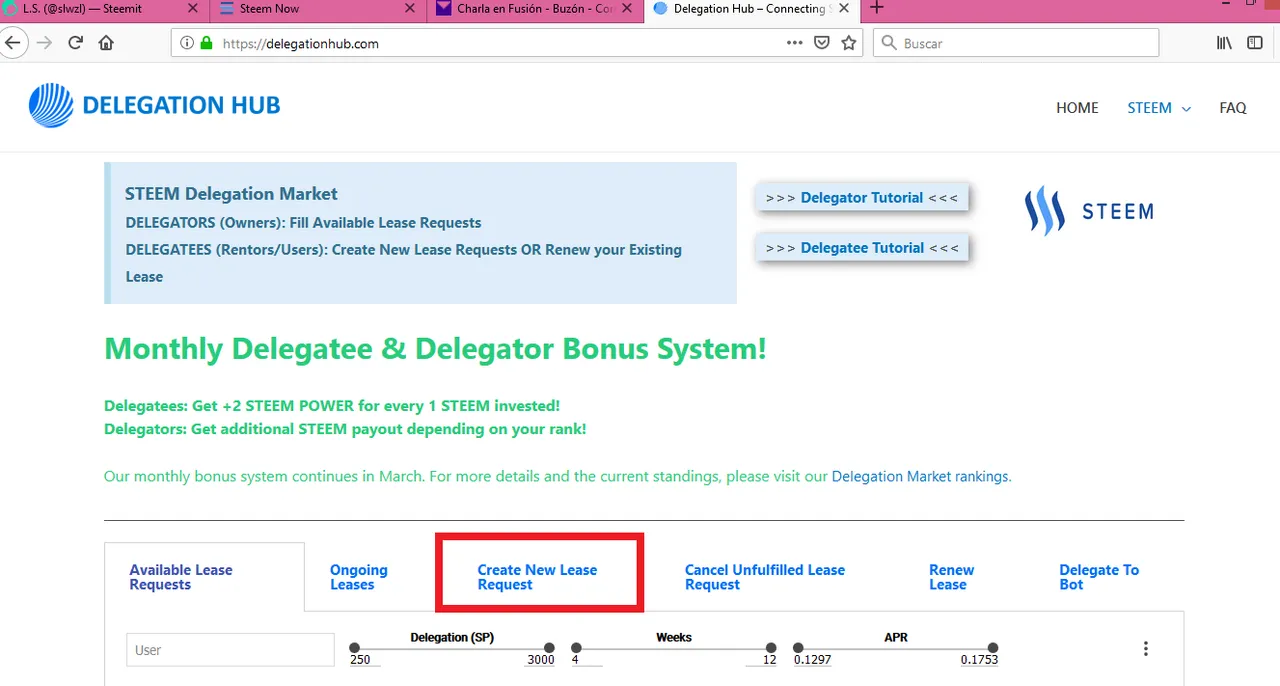This screenshot has height=686, width=1280.
Task: Go back with the browser back arrow
Action: click(x=13, y=43)
